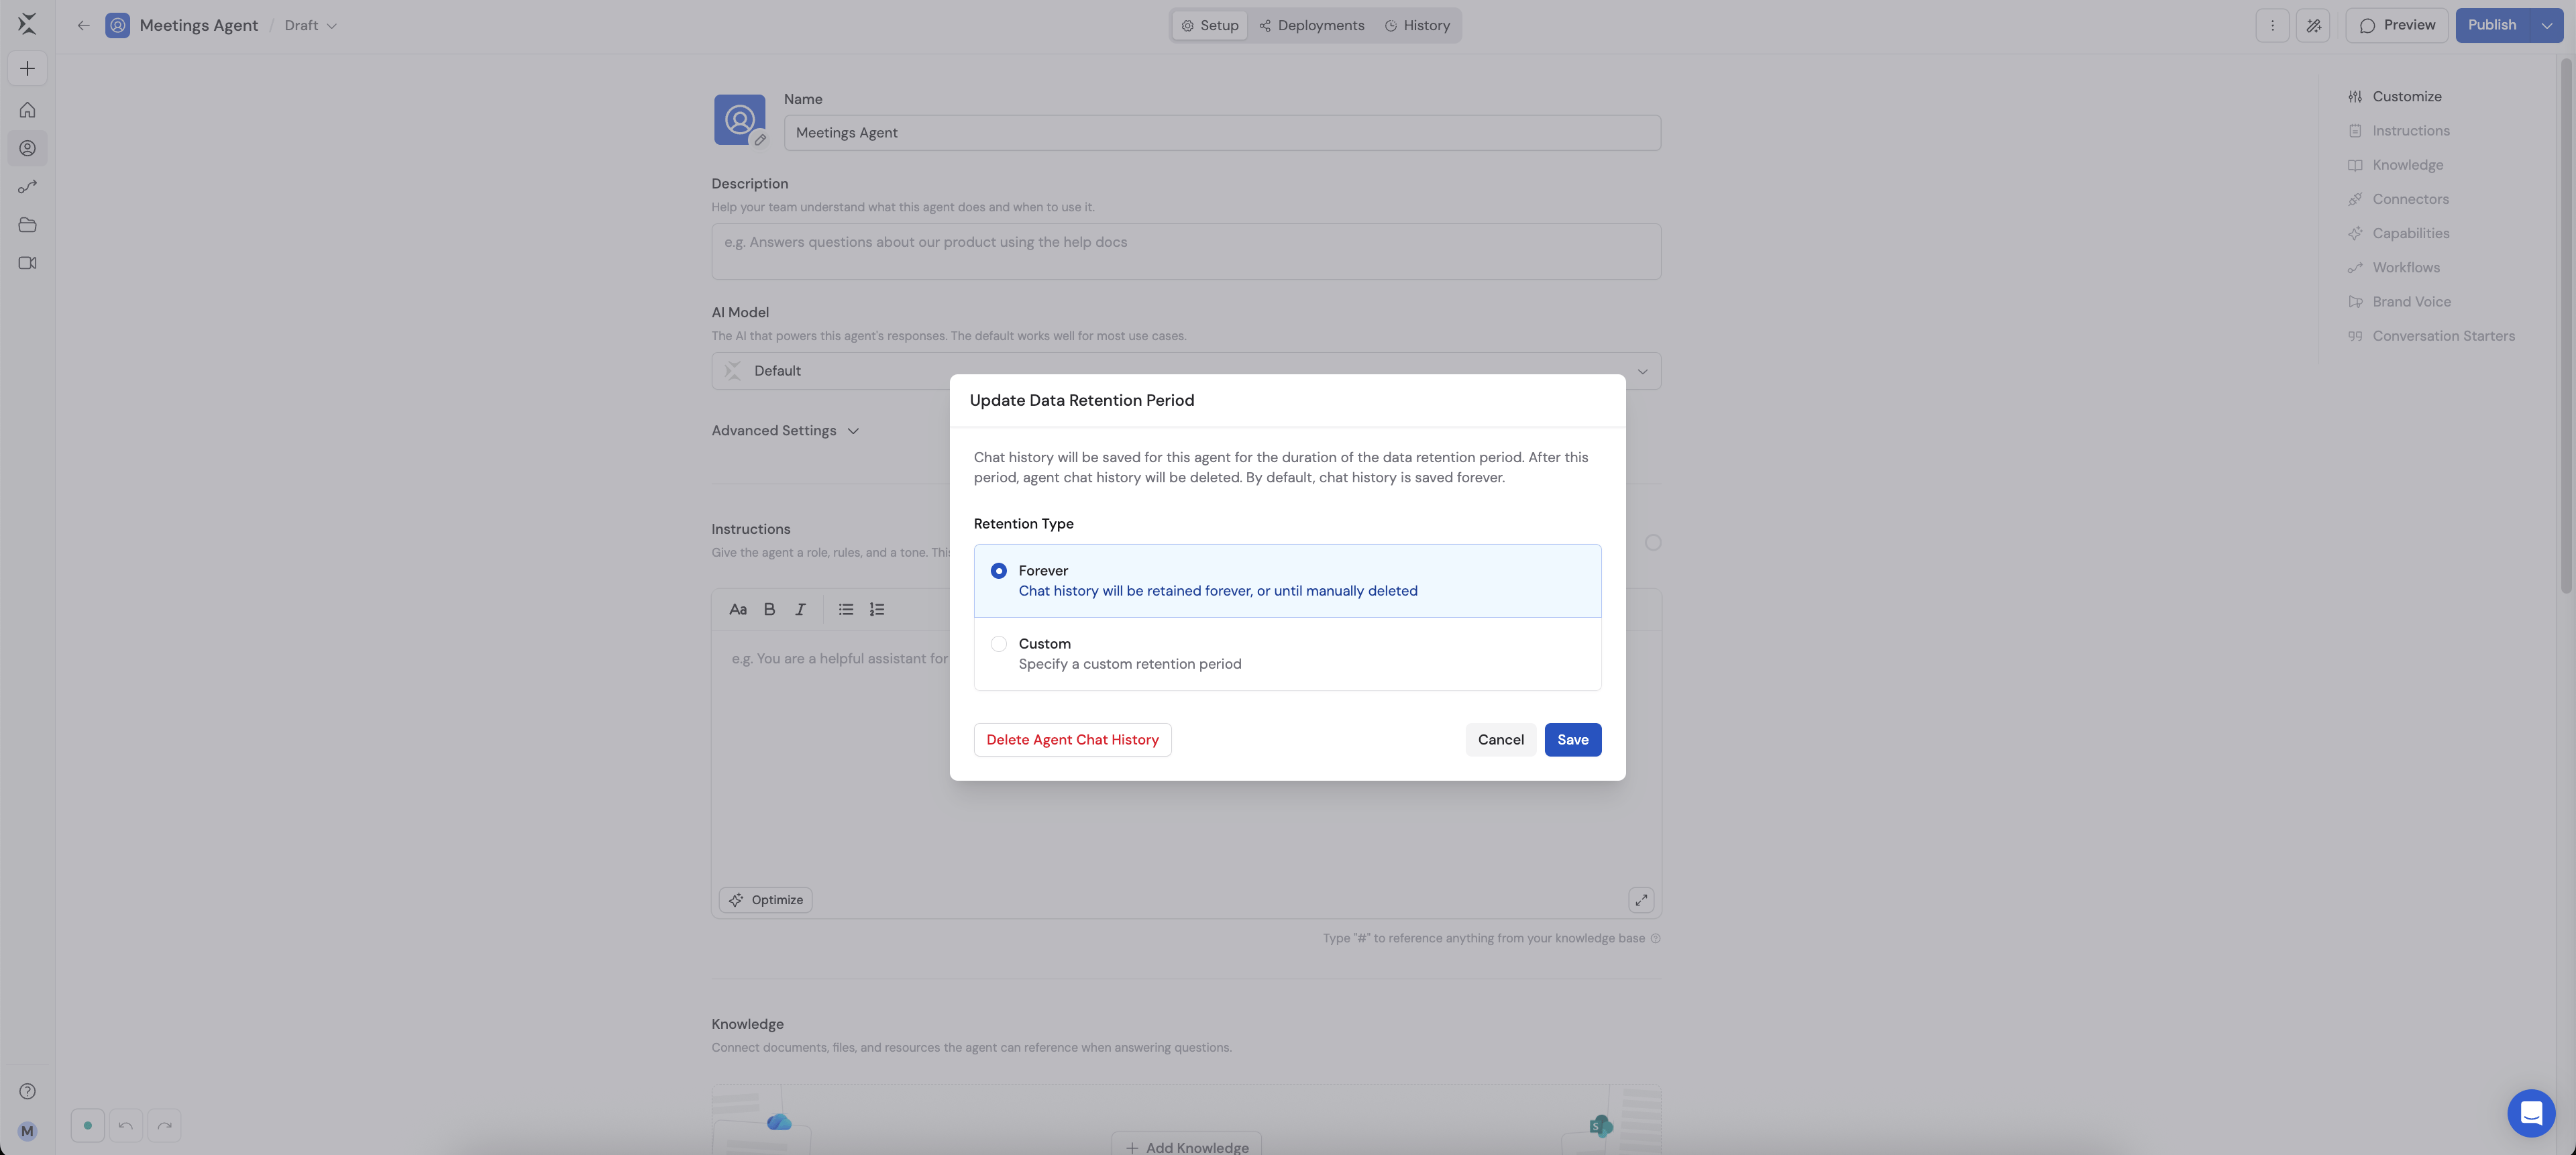Click the Optimize button

pyautogui.click(x=765, y=900)
